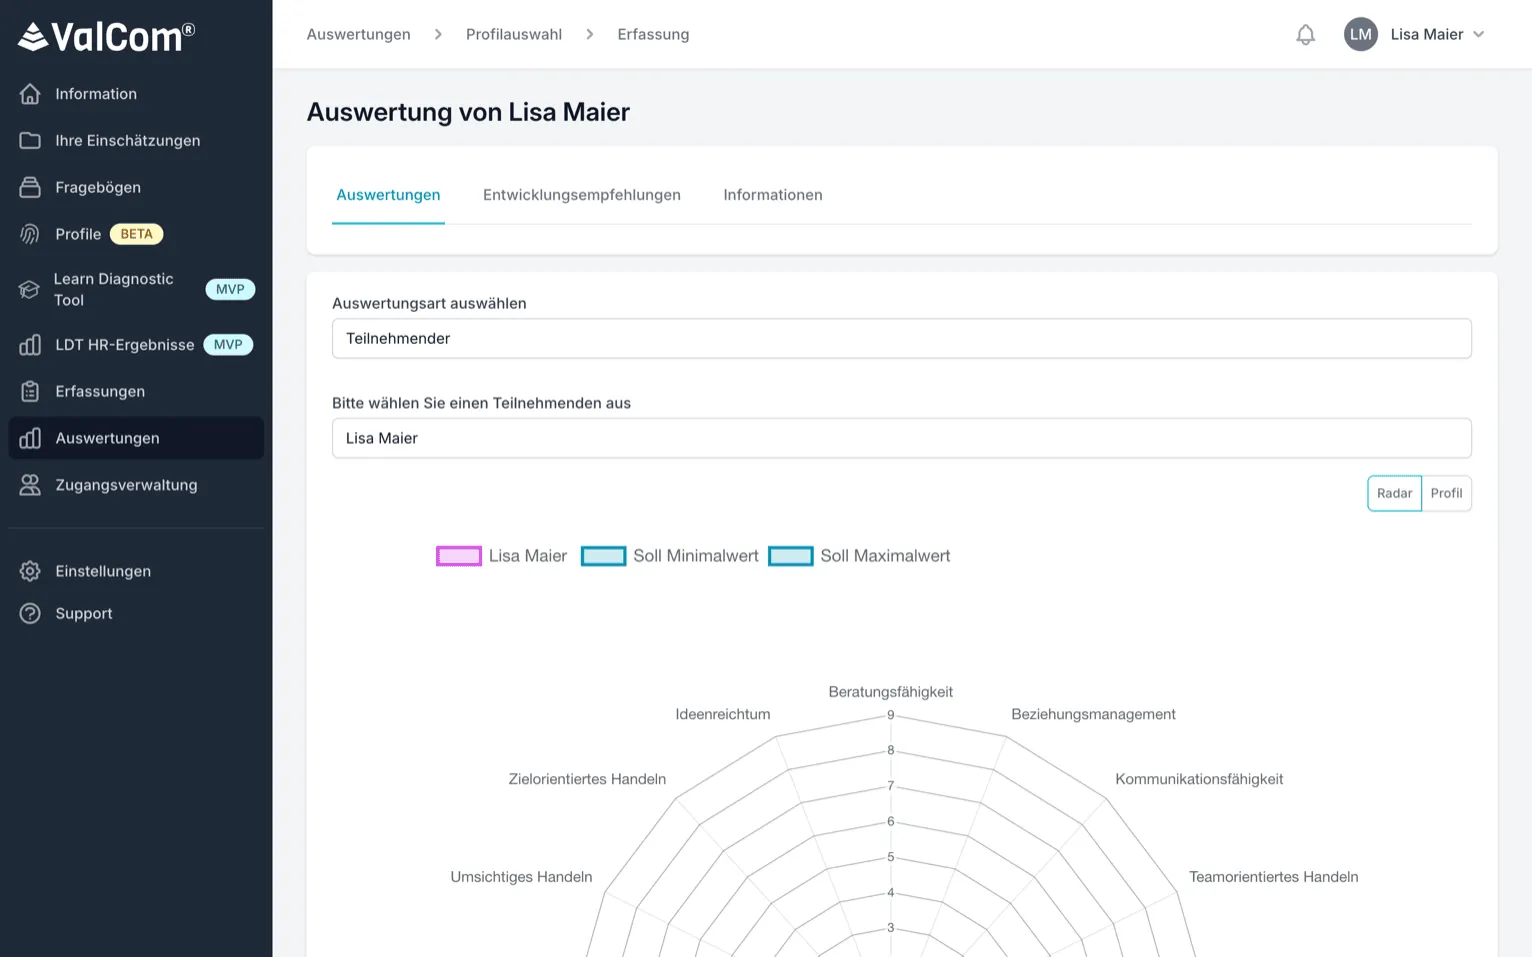Click the Auswertung von Lisa Maier heading
Screen dimensions: 1532x957
click(468, 112)
